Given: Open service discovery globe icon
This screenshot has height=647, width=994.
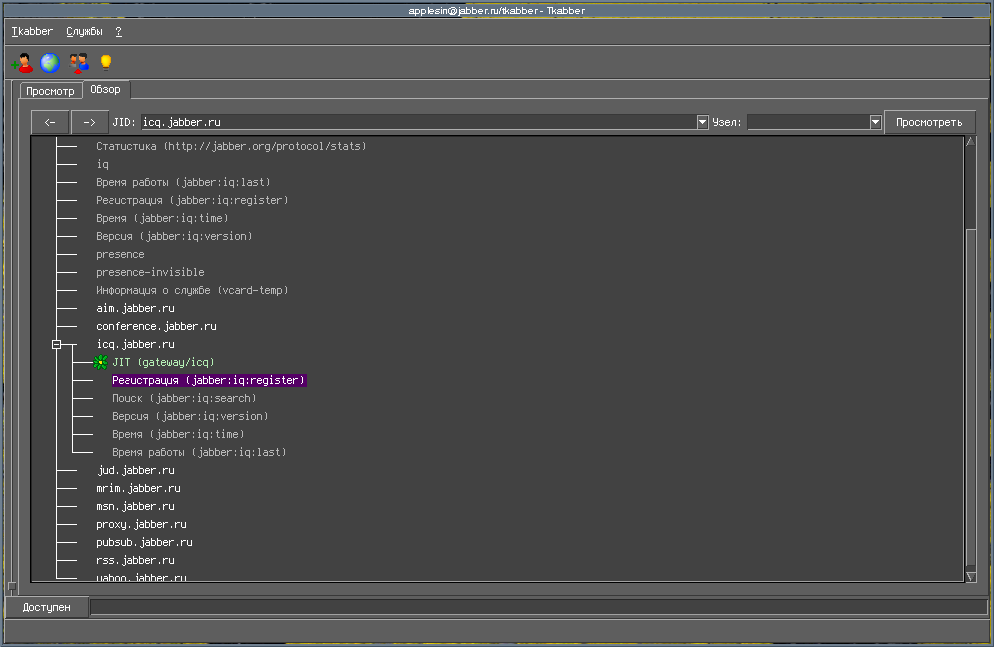Looking at the screenshot, I should [50, 64].
